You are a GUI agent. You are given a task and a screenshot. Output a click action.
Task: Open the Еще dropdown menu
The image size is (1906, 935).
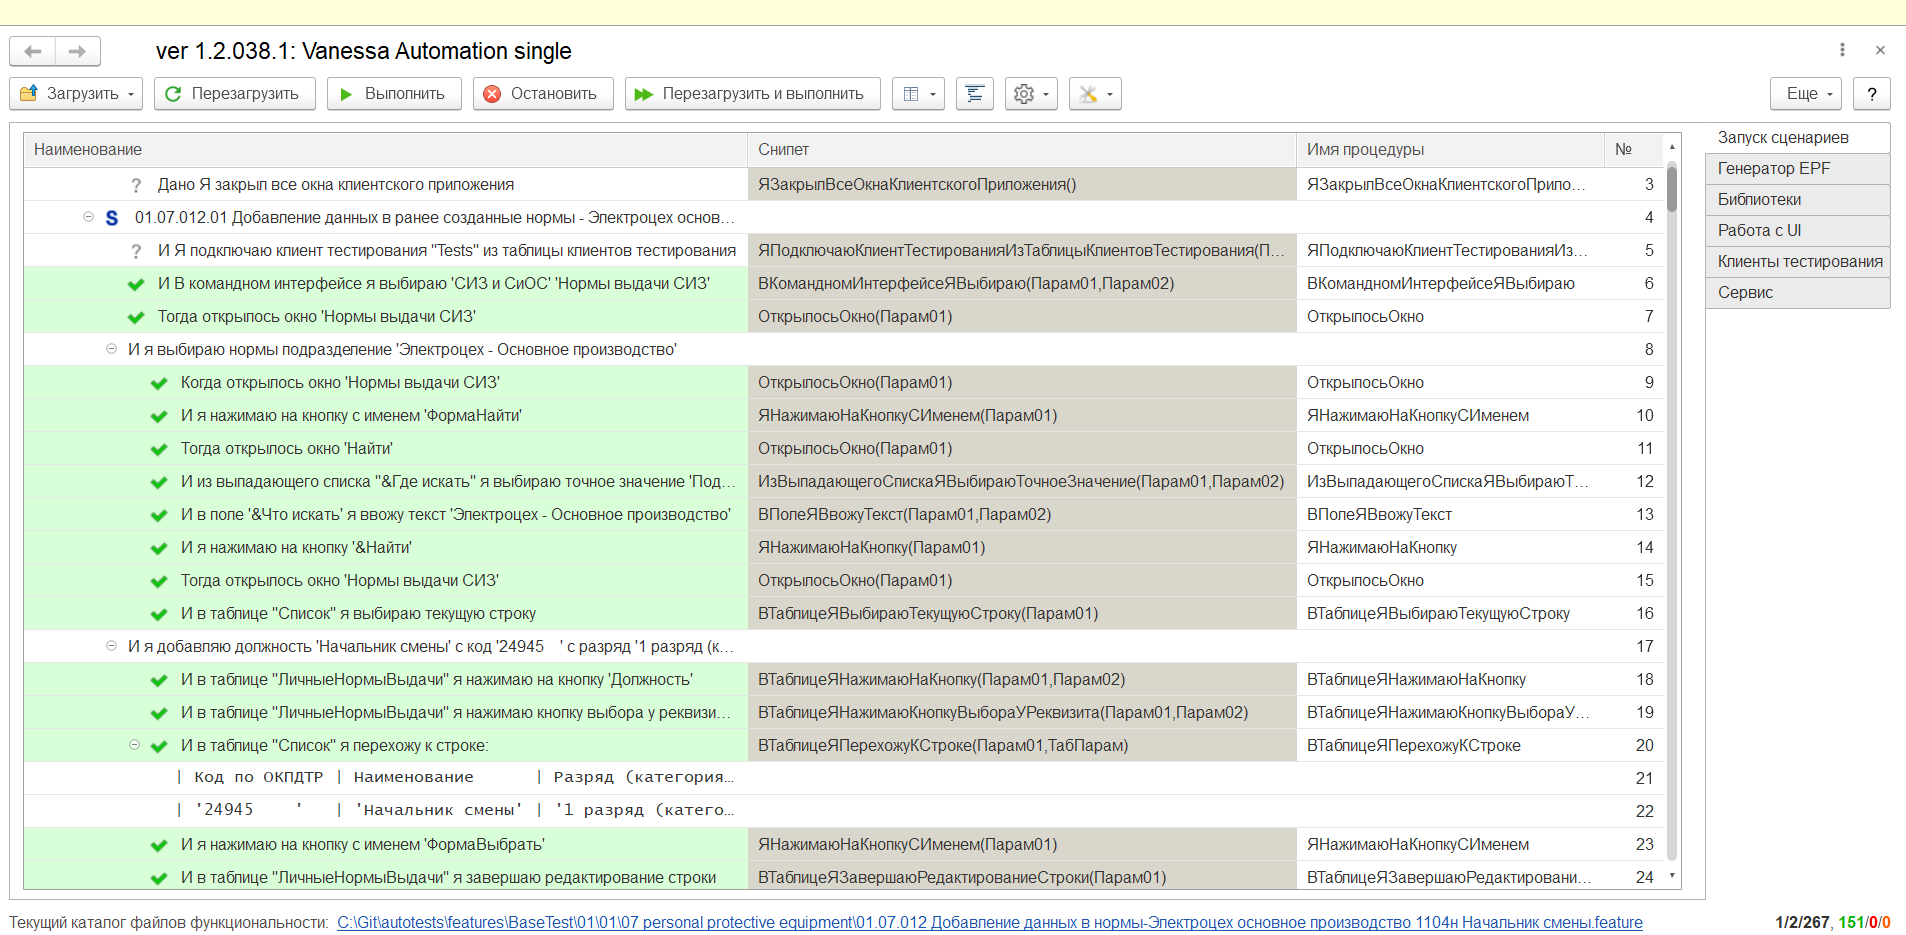[1806, 94]
